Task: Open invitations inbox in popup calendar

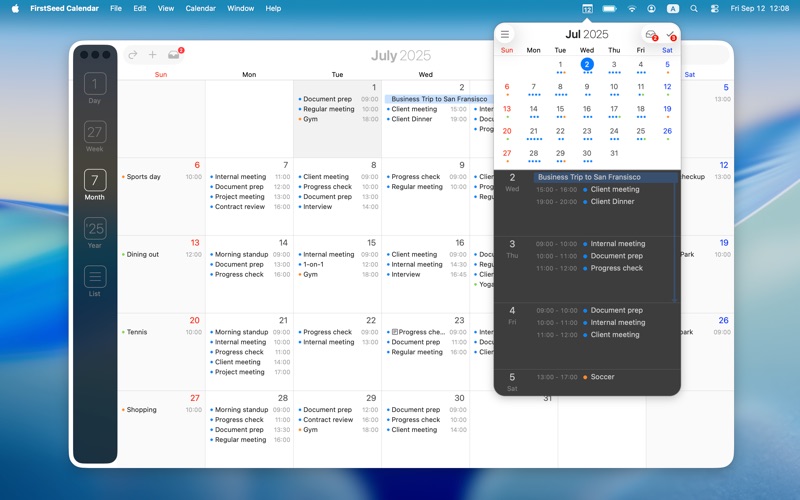Action: click(651, 35)
